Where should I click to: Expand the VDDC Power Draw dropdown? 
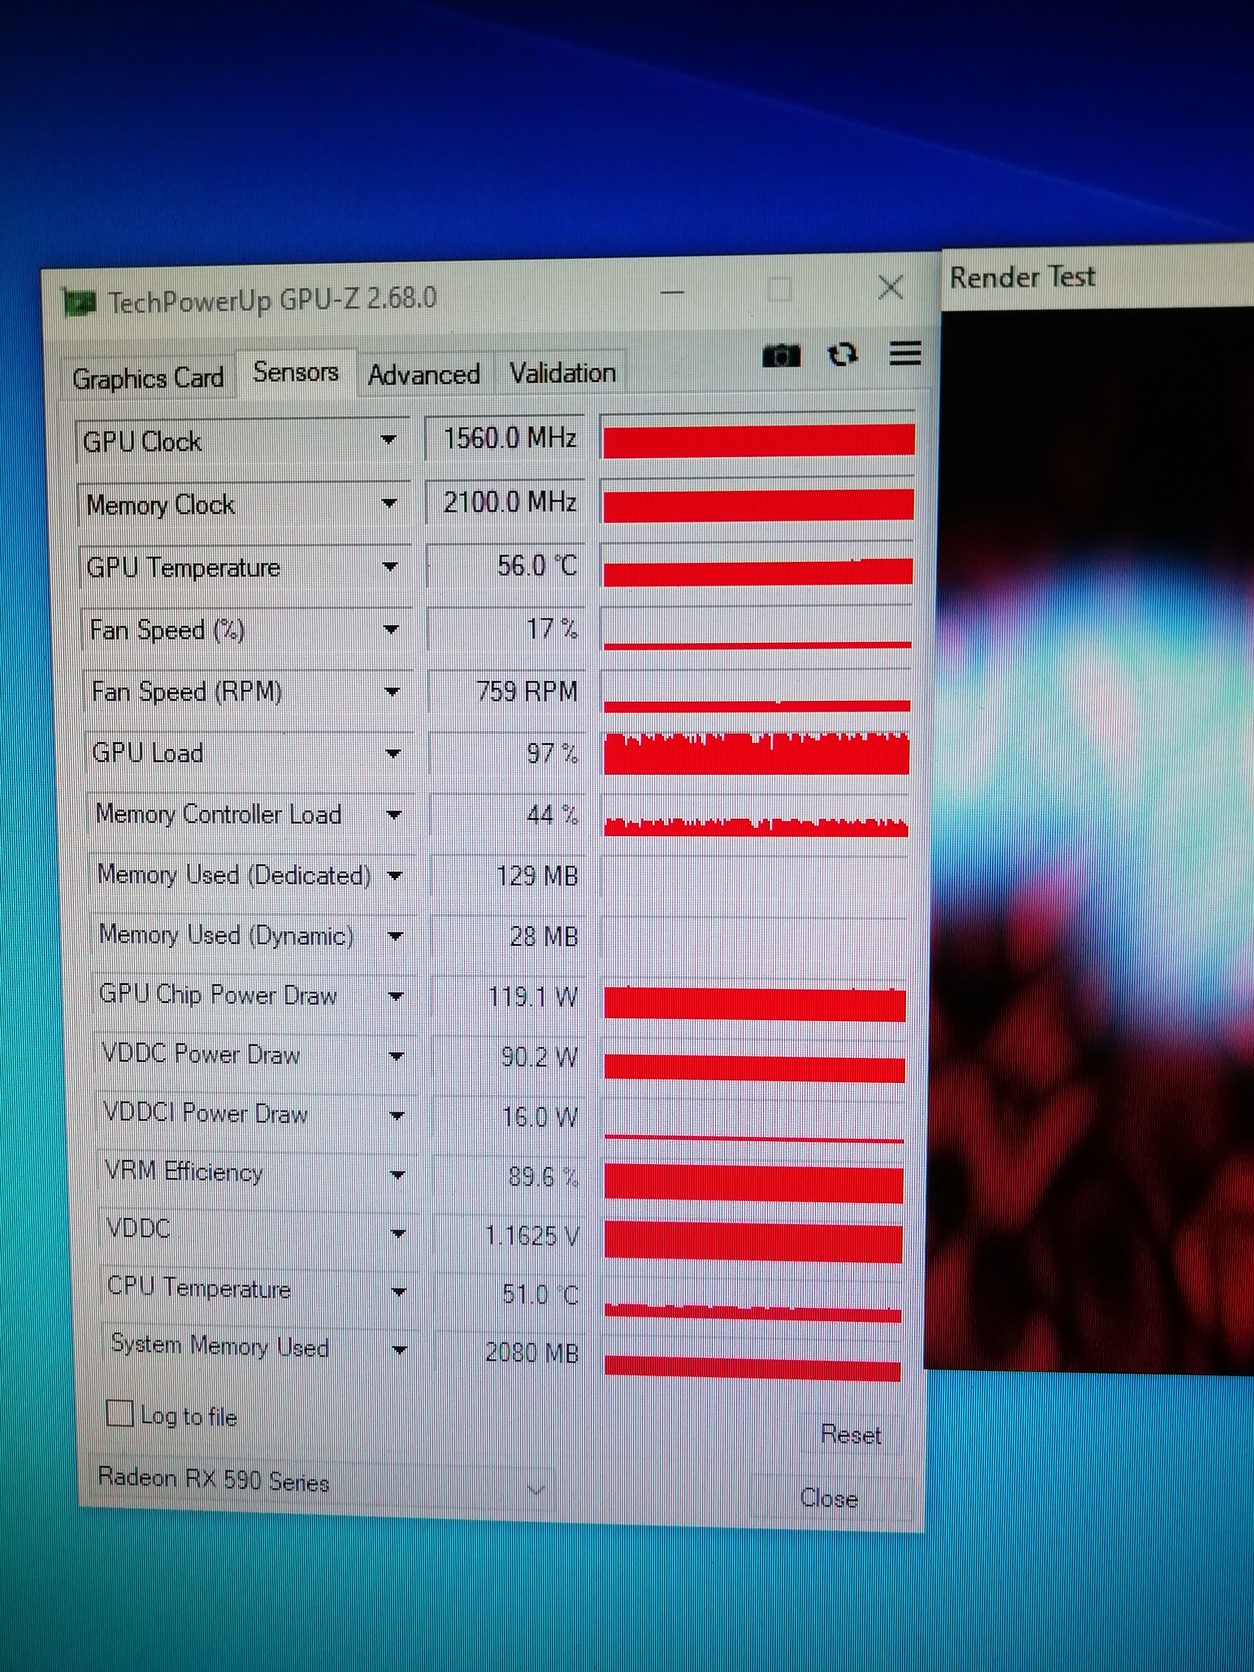(397, 1056)
